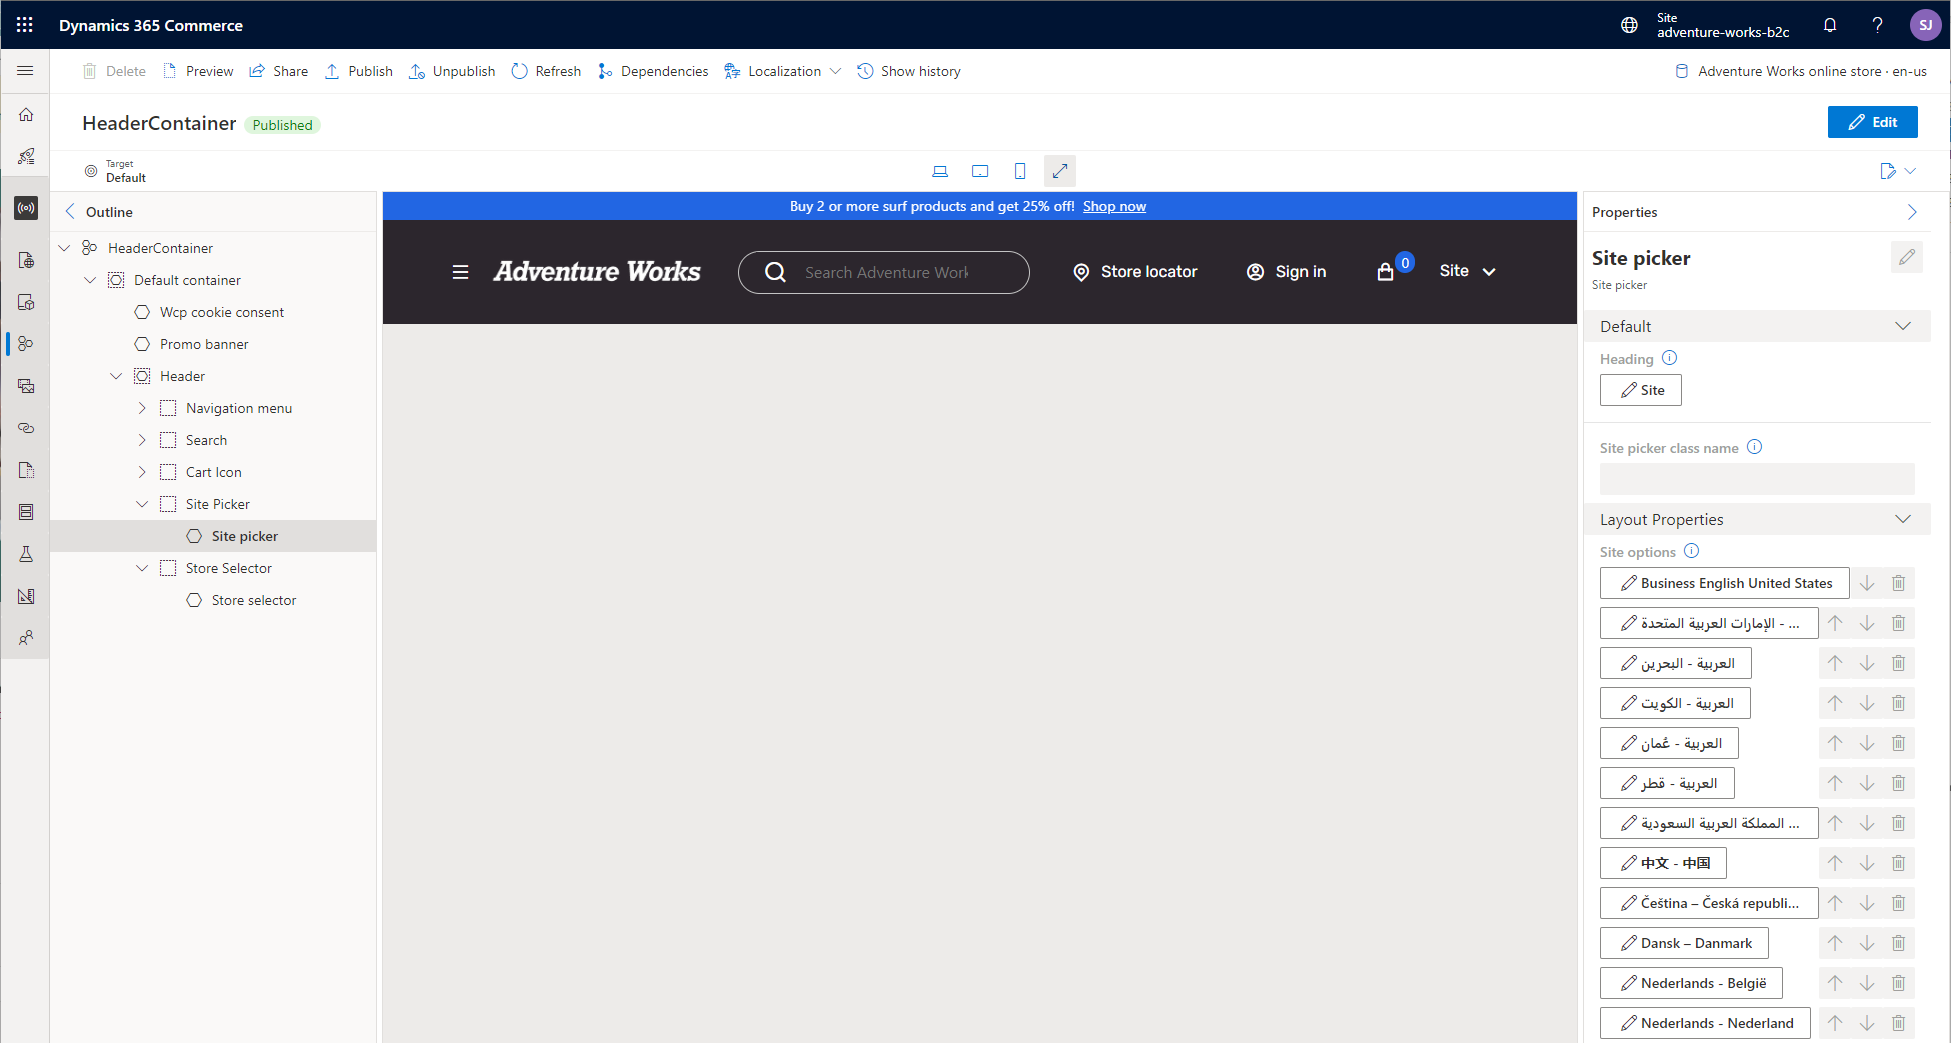Open the home icon in left sidebar
This screenshot has height=1043, width=1951.
point(25,115)
